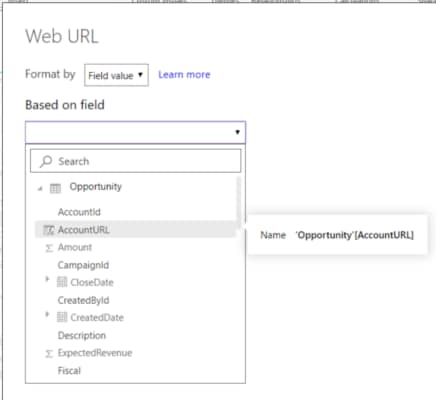Open the Based on field dropdown arrow
436x400 pixels.
237,132
